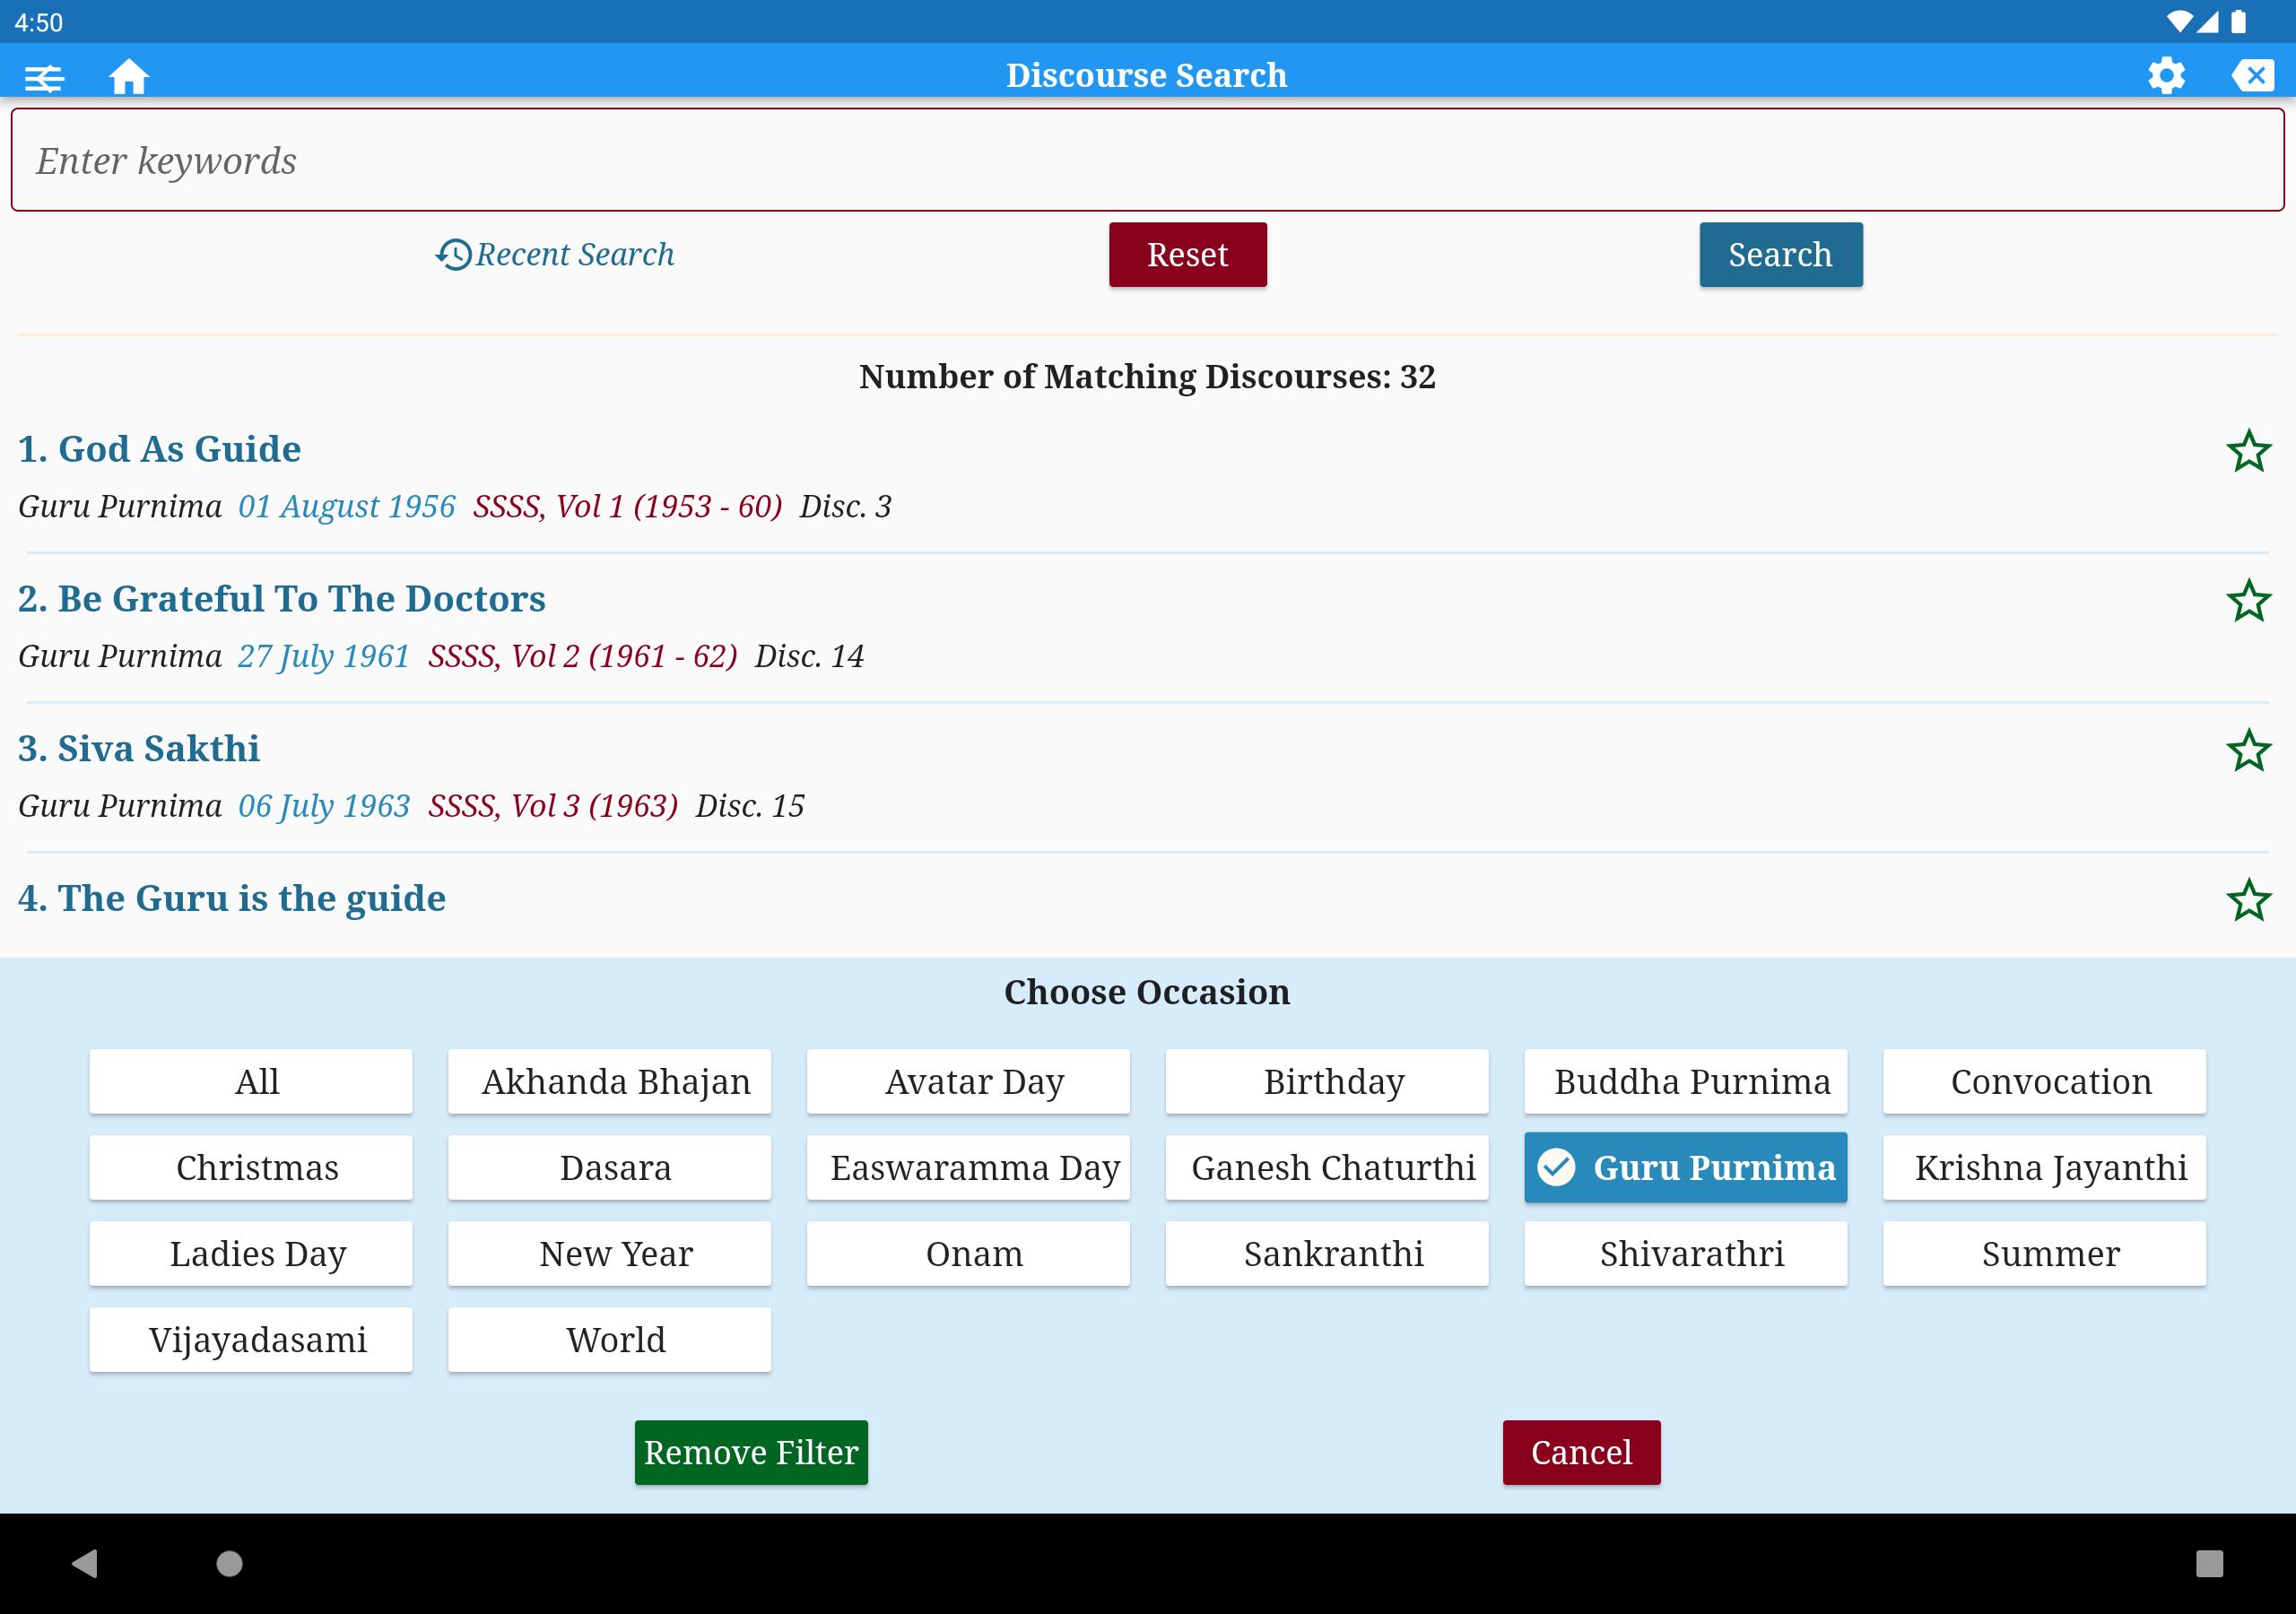The height and width of the screenshot is (1614, 2296).
Task: Go to the Home screen icon
Action: (x=129, y=77)
